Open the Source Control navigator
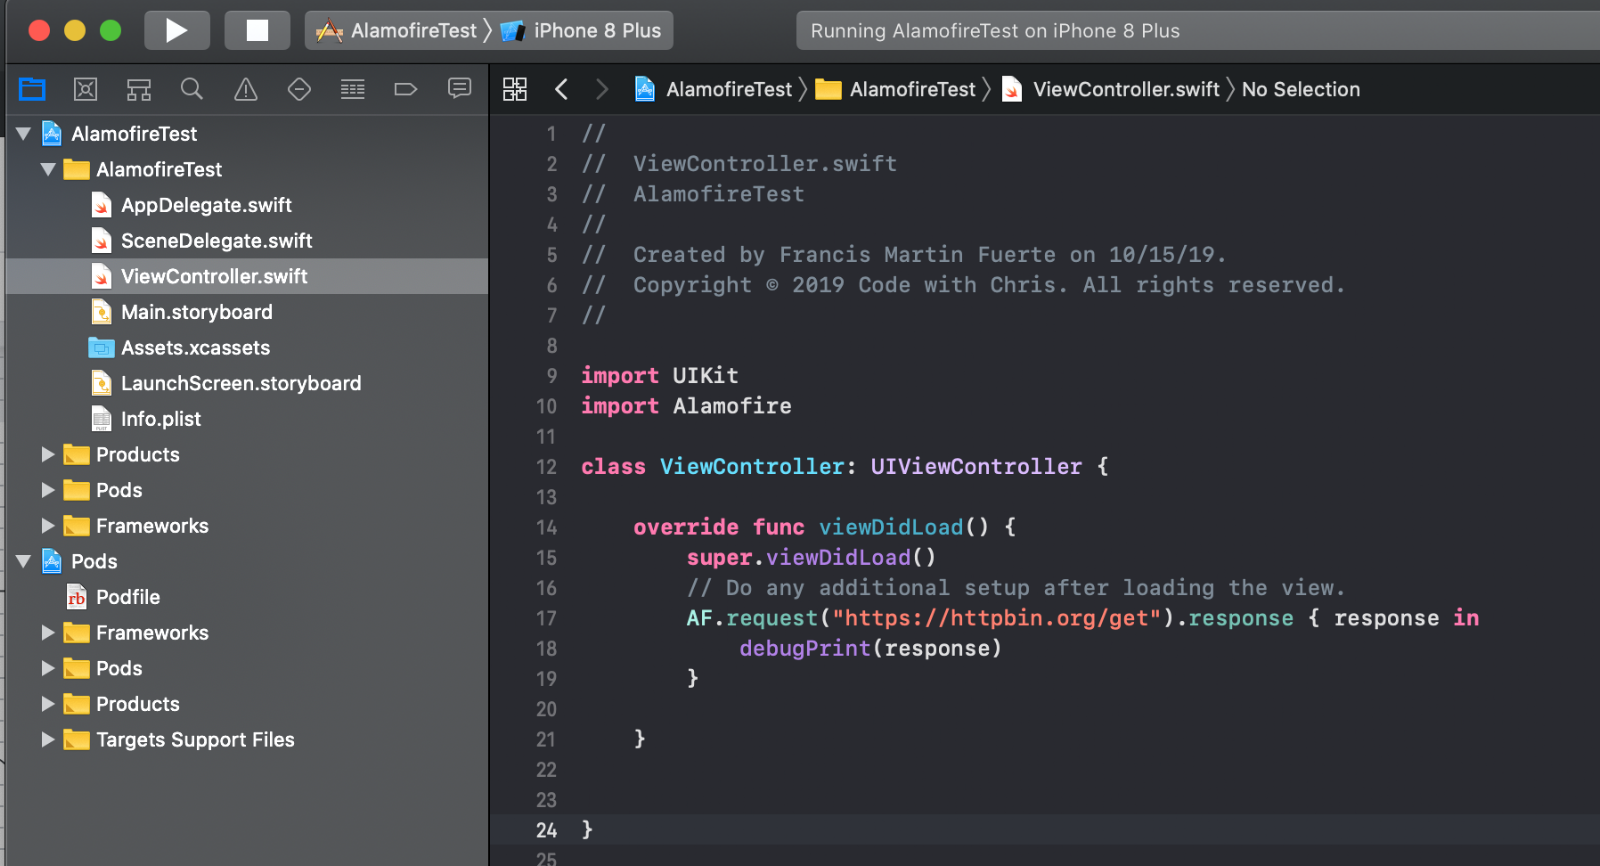The height and width of the screenshot is (866, 1600). (86, 89)
